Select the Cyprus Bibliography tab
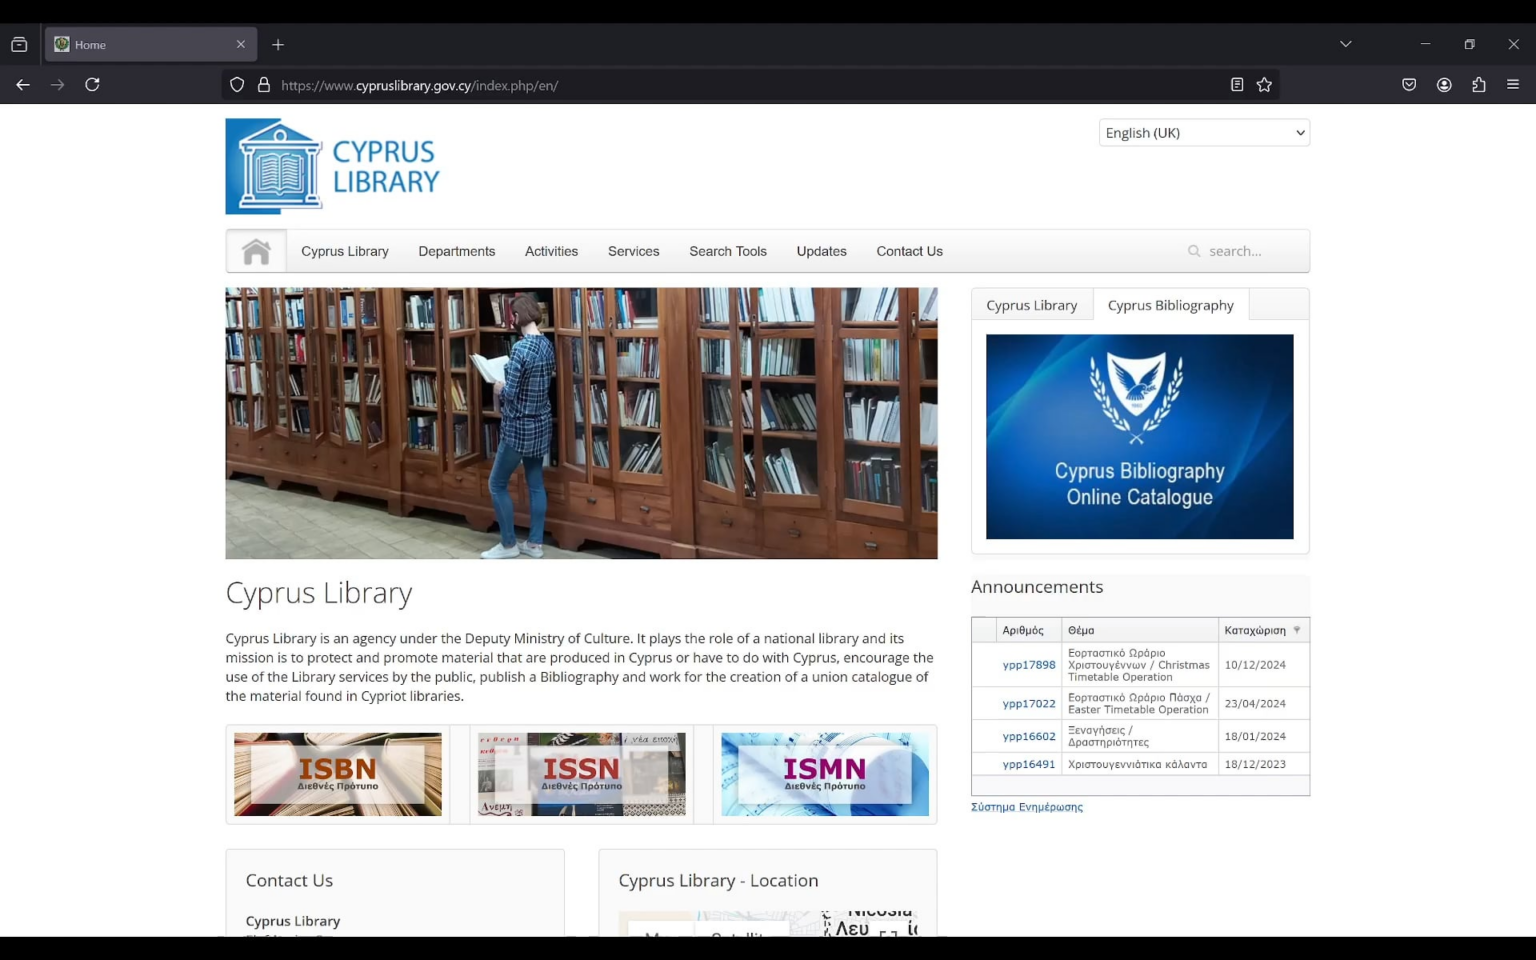The width and height of the screenshot is (1536, 960). (1171, 305)
